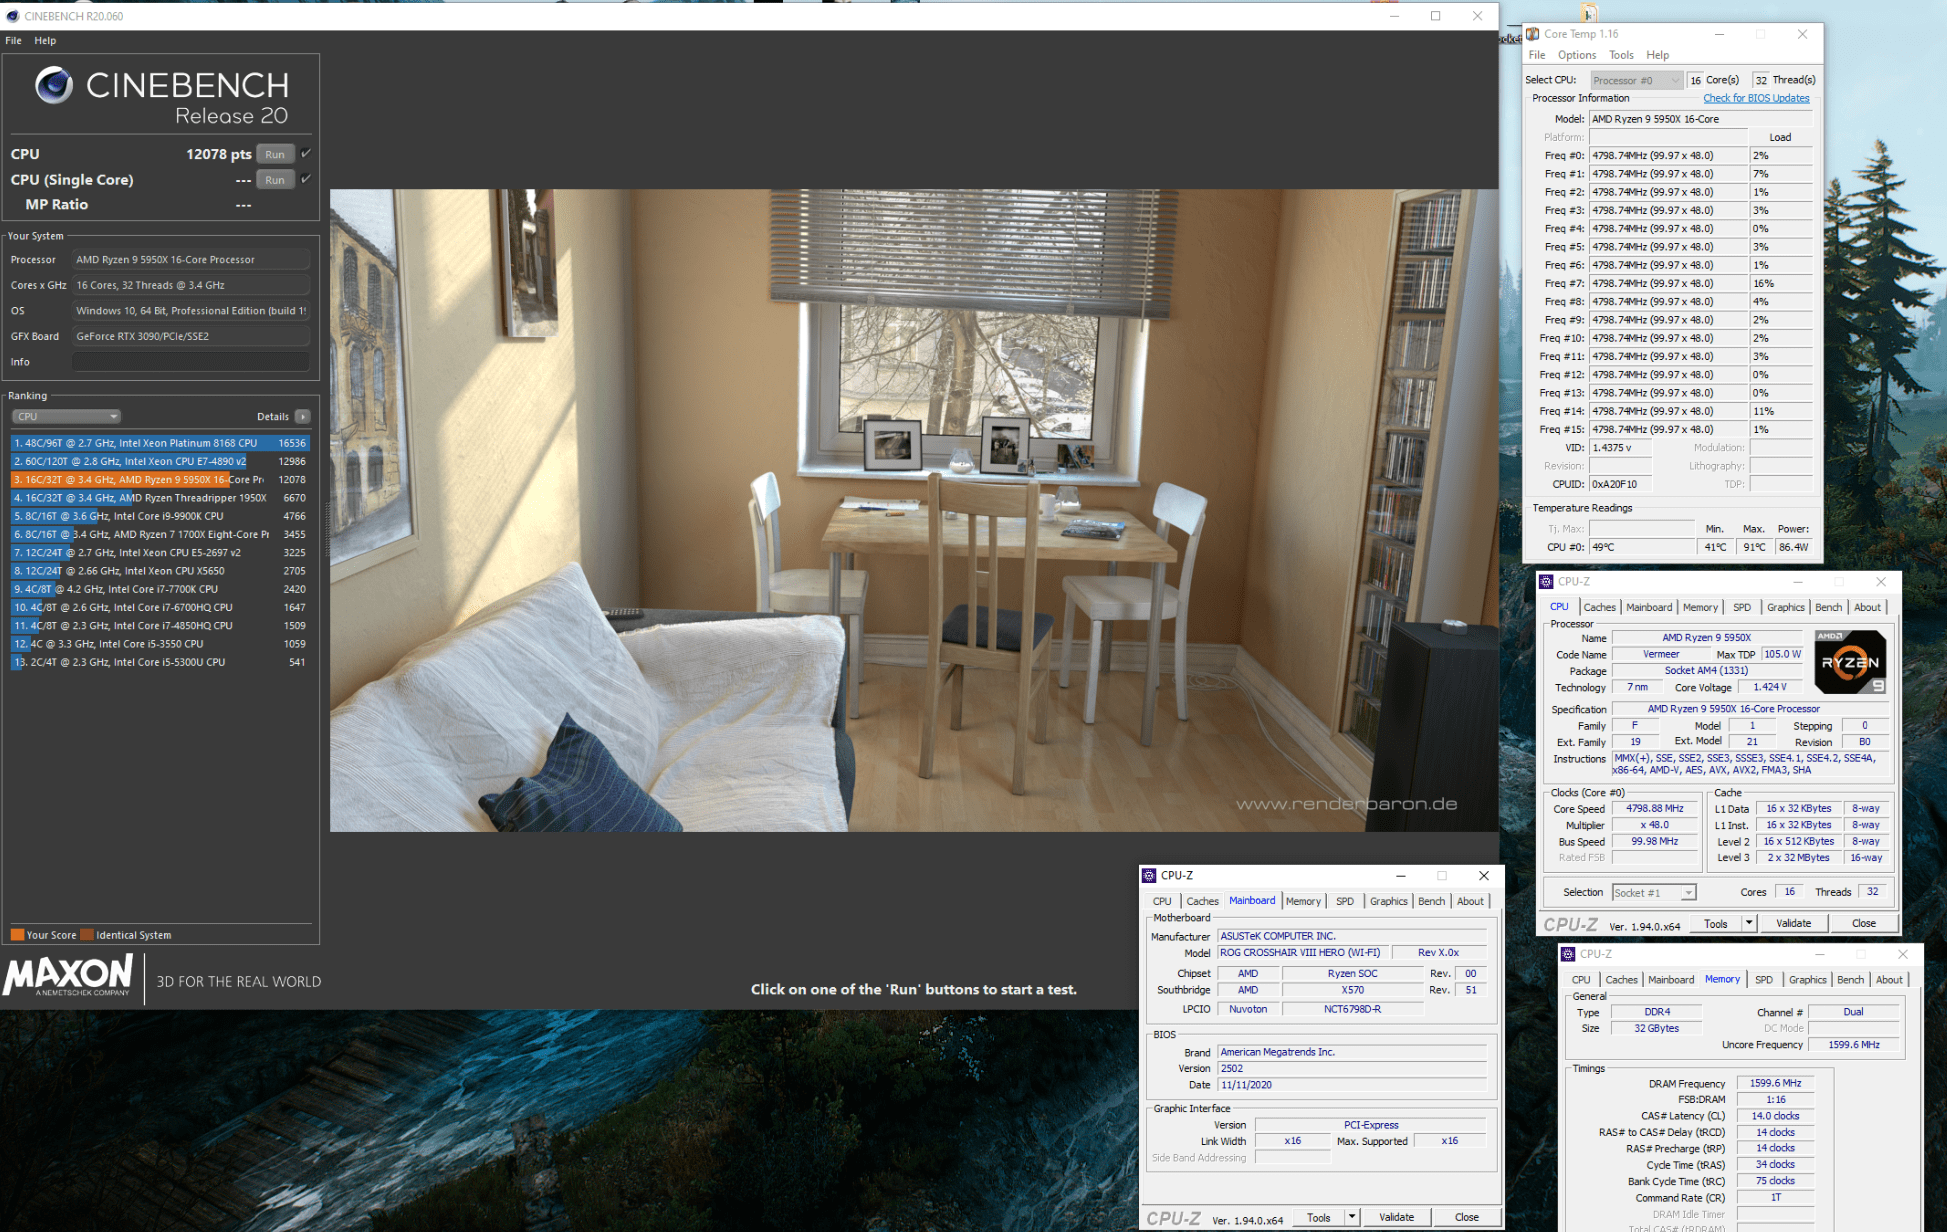Maximize the Cinebench window
The image size is (1947, 1232).
tap(1435, 16)
